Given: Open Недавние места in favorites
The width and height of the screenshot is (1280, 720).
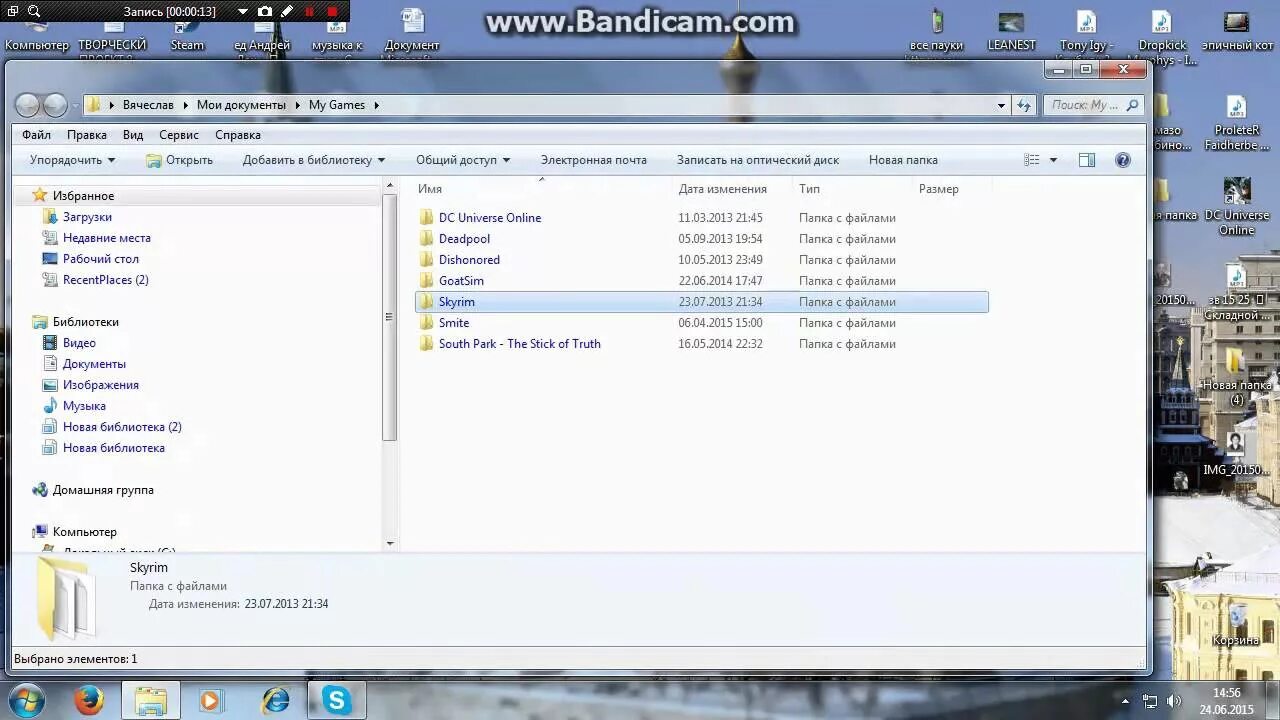Looking at the screenshot, I should [x=106, y=238].
